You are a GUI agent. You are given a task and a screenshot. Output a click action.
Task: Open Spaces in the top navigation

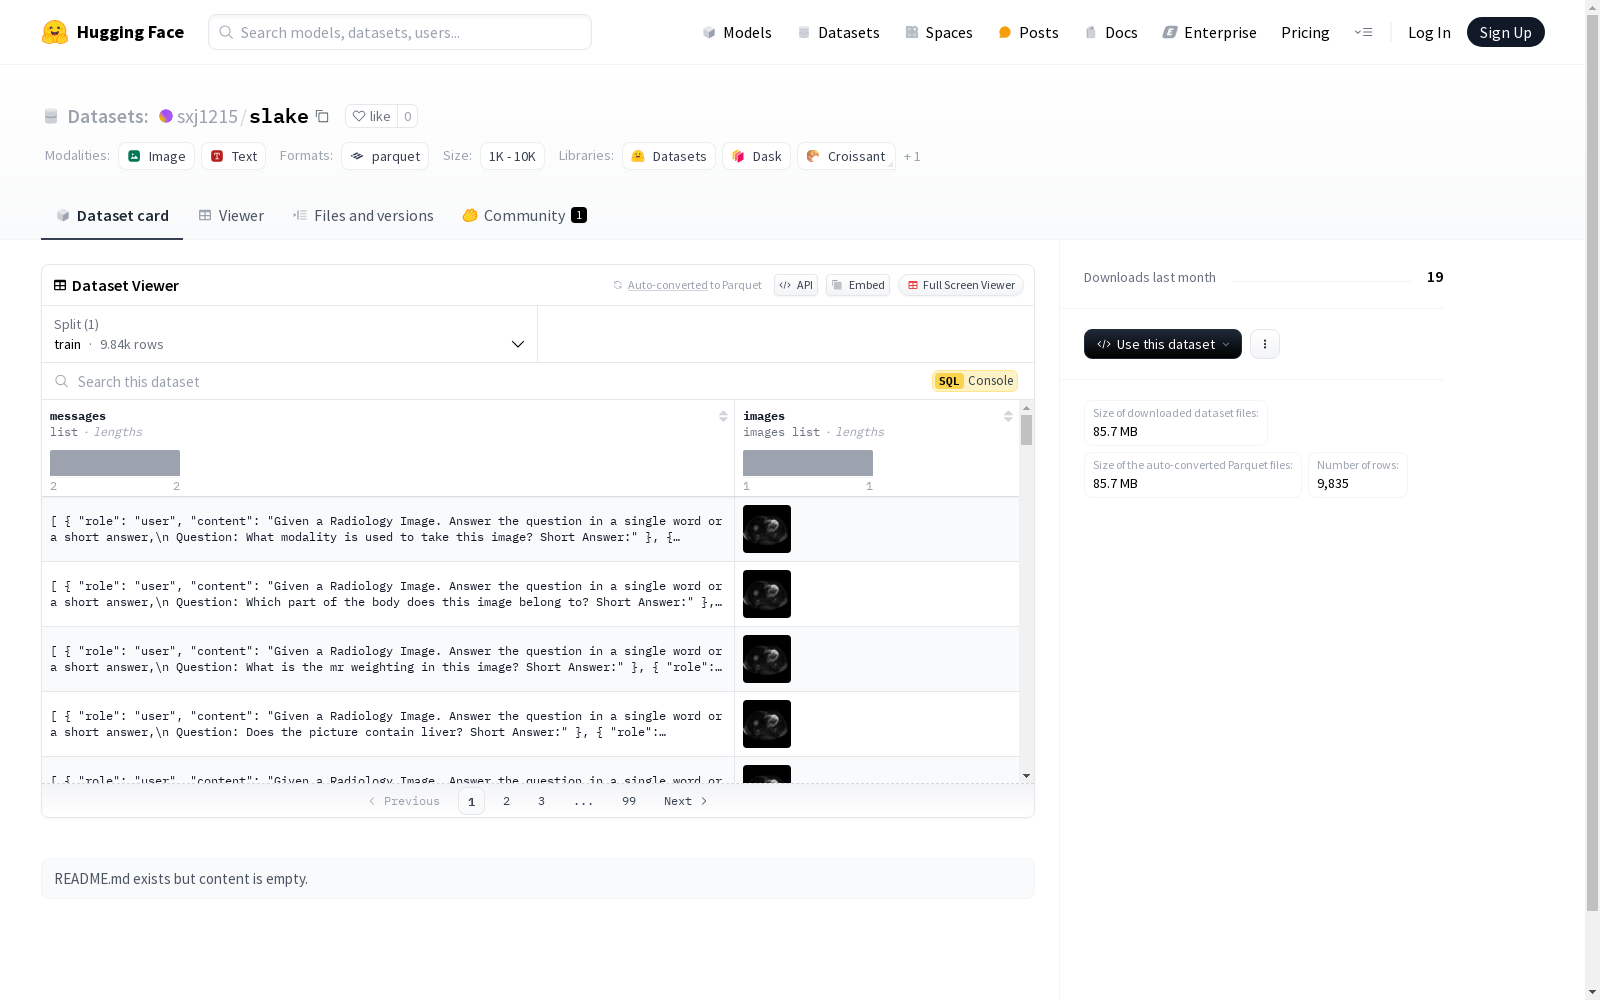pyautogui.click(x=939, y=32)
